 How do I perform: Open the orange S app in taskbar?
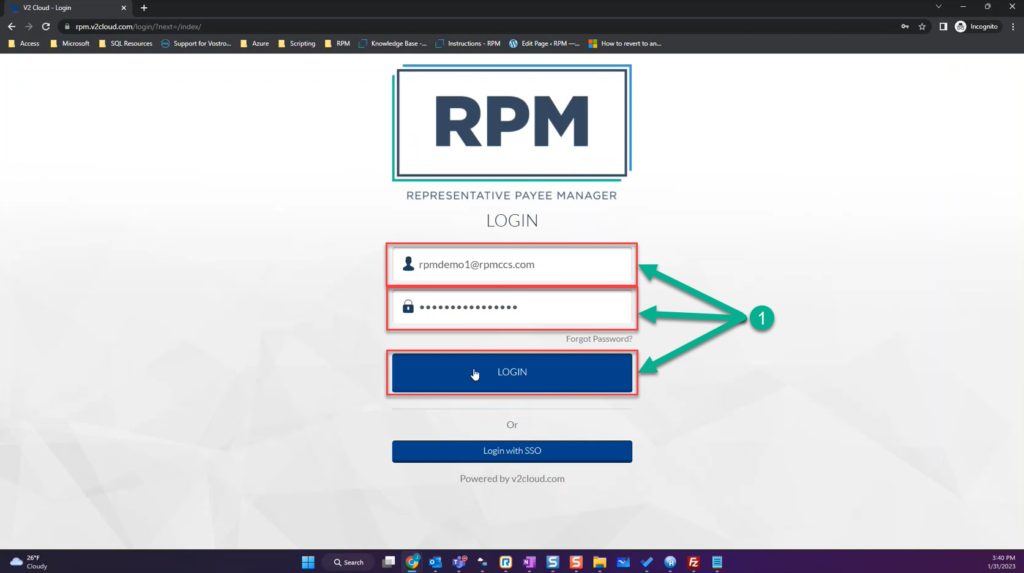coord(576,562)
